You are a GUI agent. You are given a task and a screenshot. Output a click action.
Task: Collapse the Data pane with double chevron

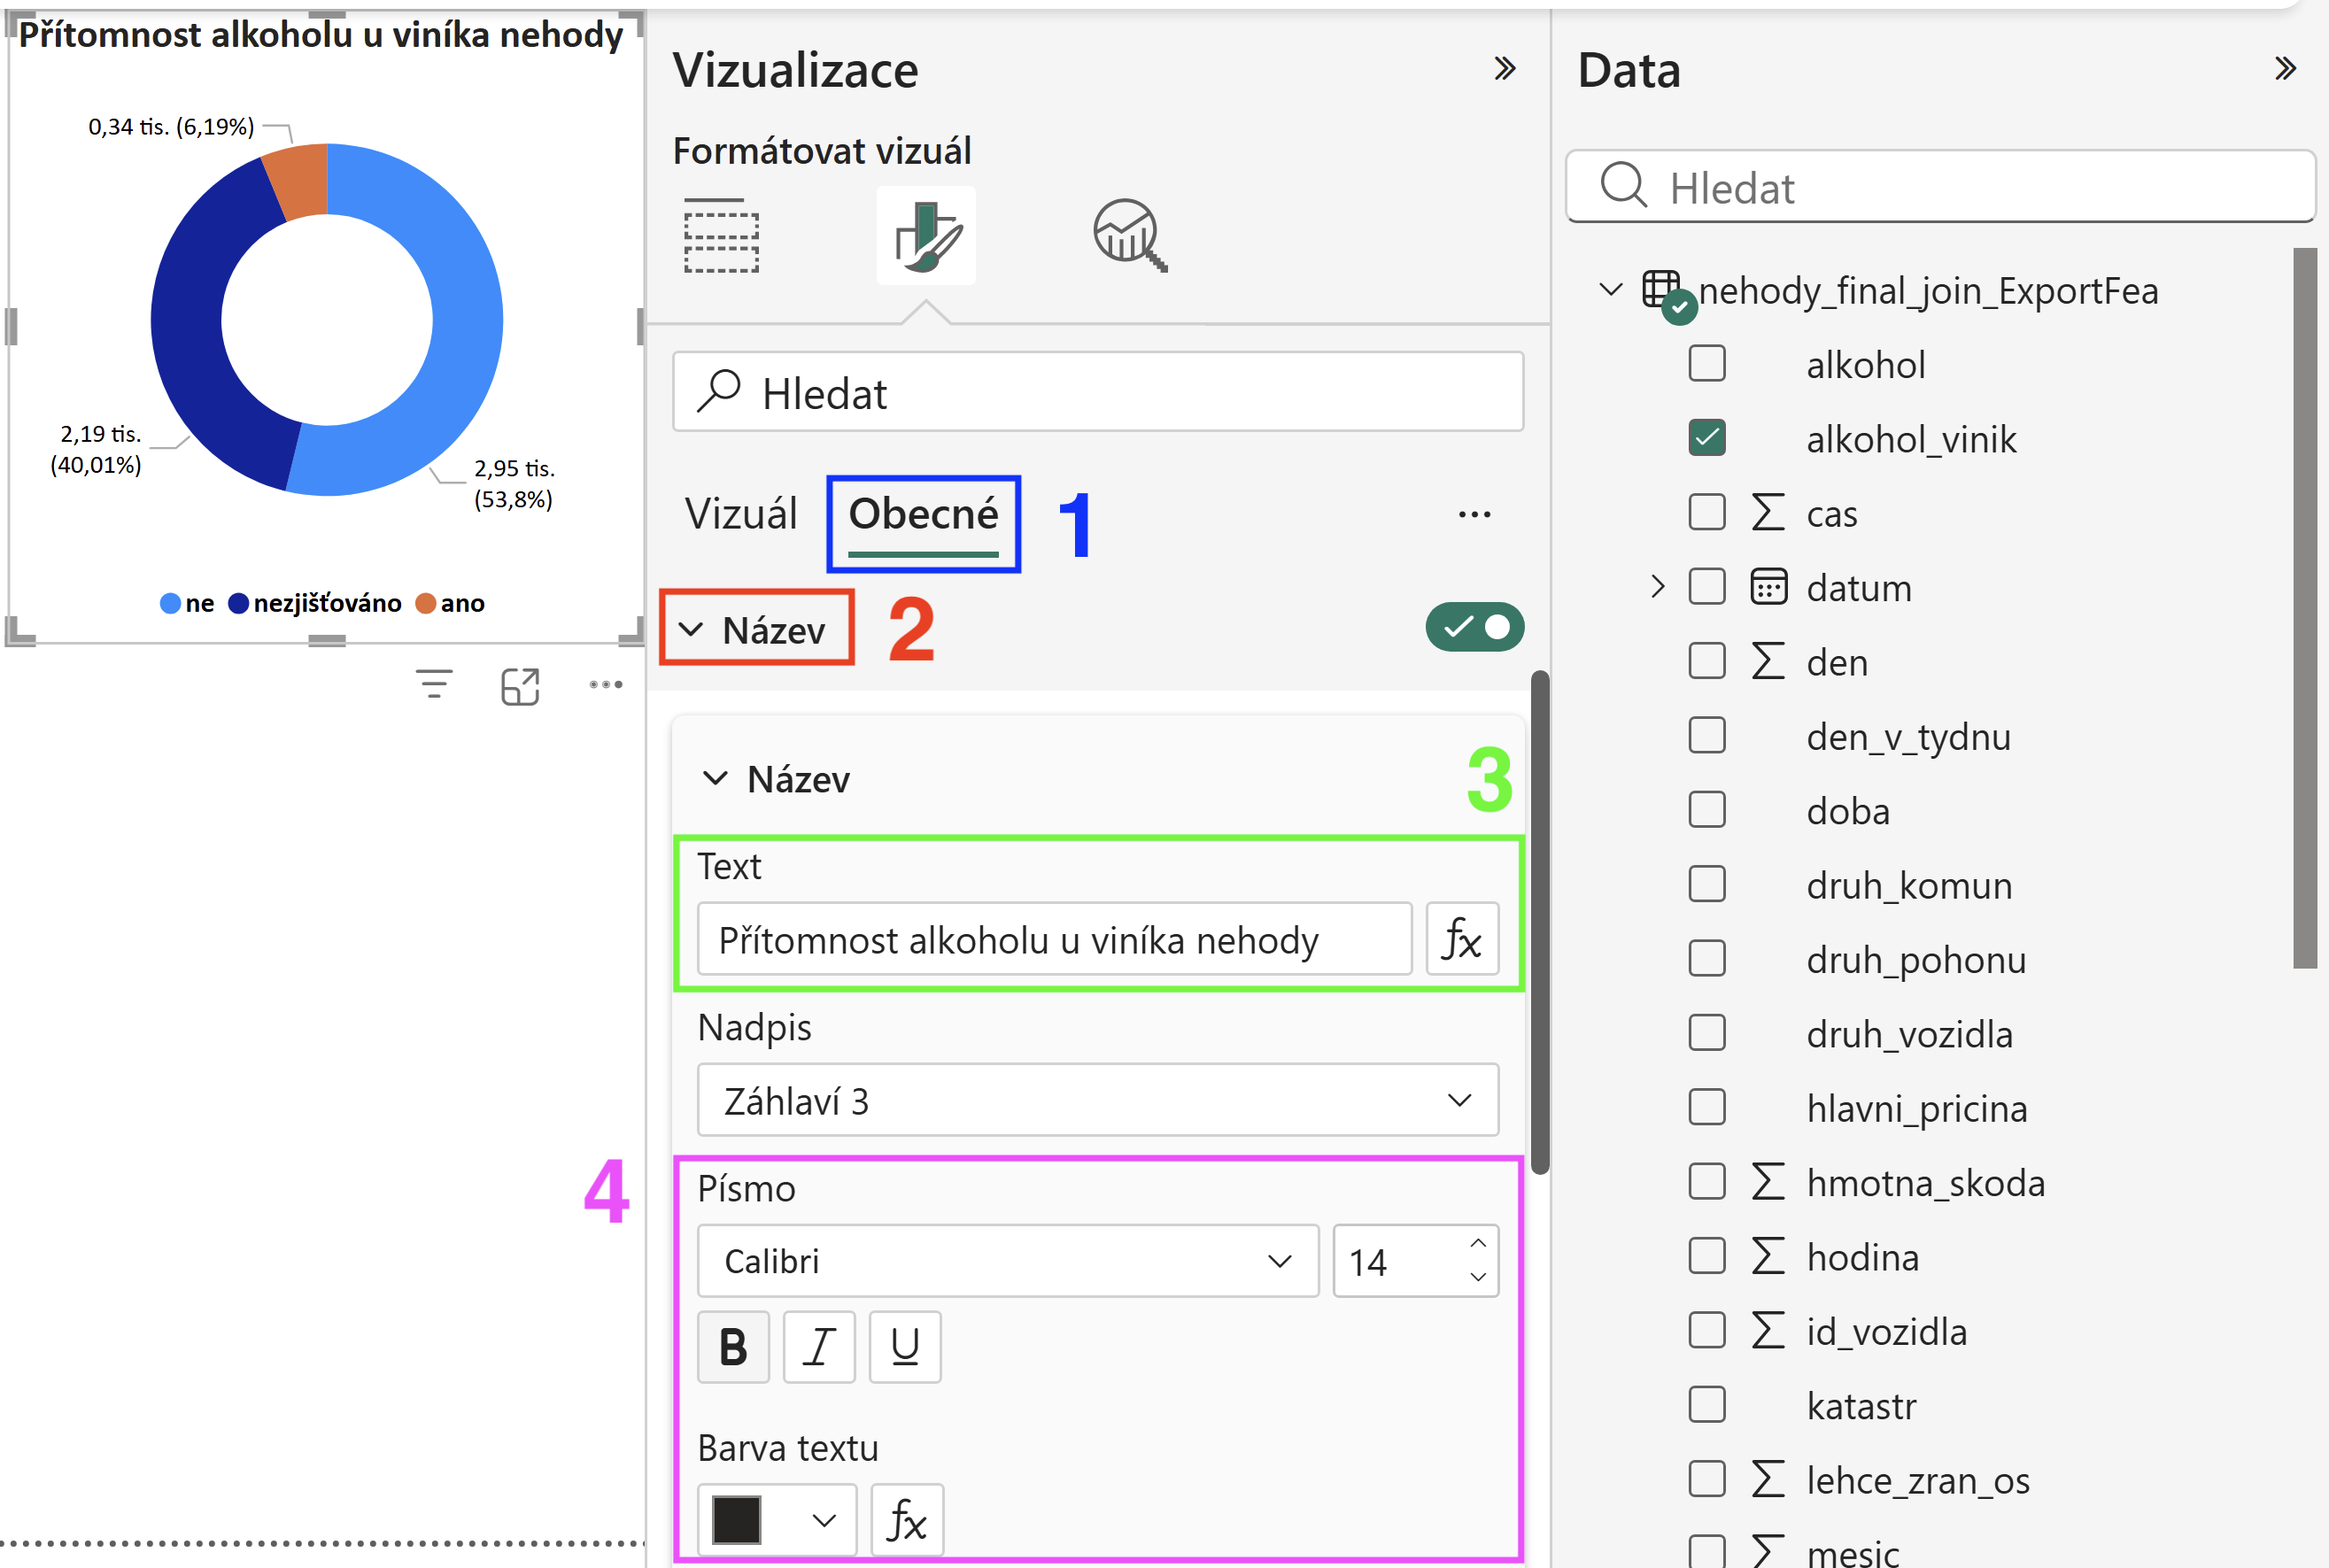tap(2284, 69)
